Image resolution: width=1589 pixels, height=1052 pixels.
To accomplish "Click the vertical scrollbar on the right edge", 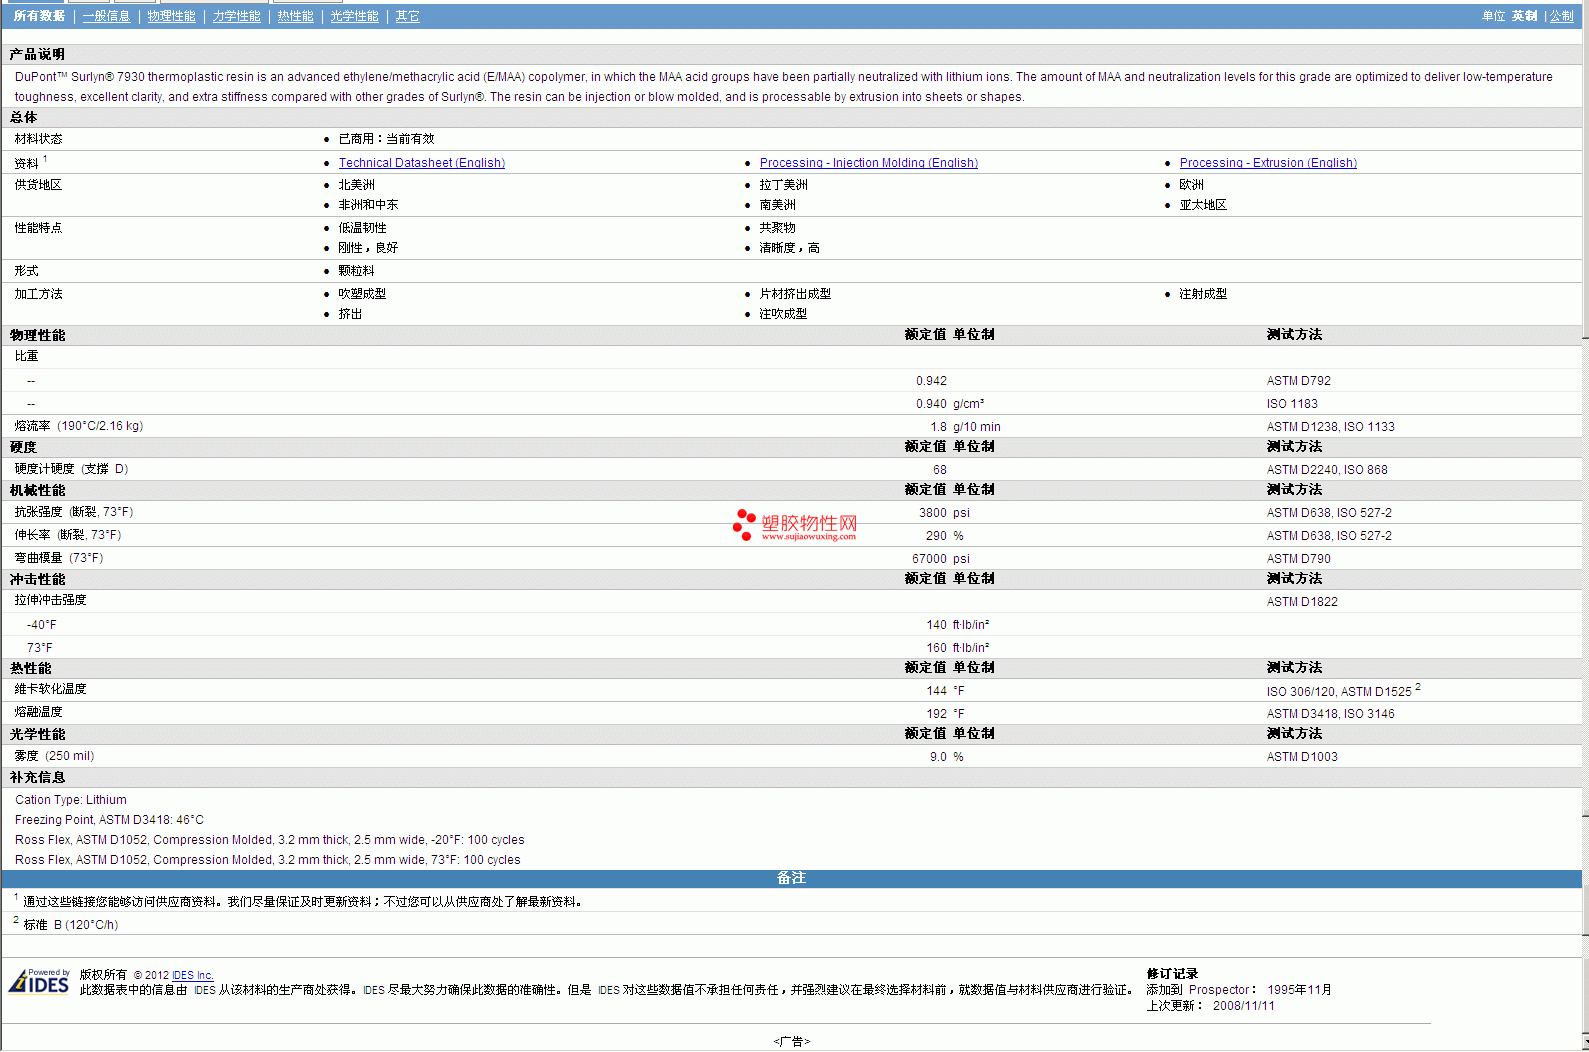I will pyautogui.click(x=1585, y=525).
